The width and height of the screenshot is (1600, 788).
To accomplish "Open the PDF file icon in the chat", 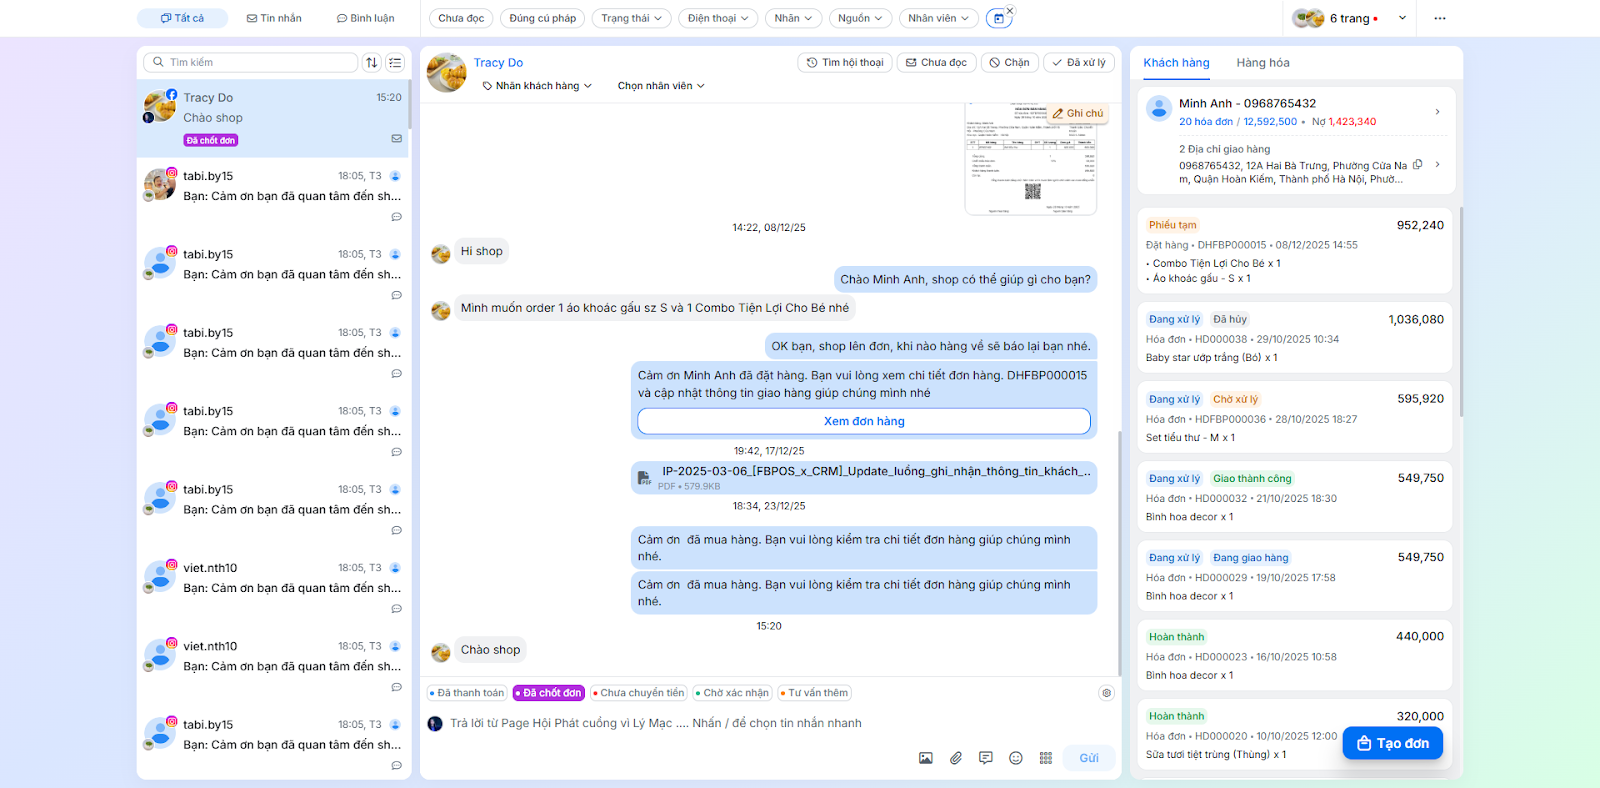I will pos(645,478).
